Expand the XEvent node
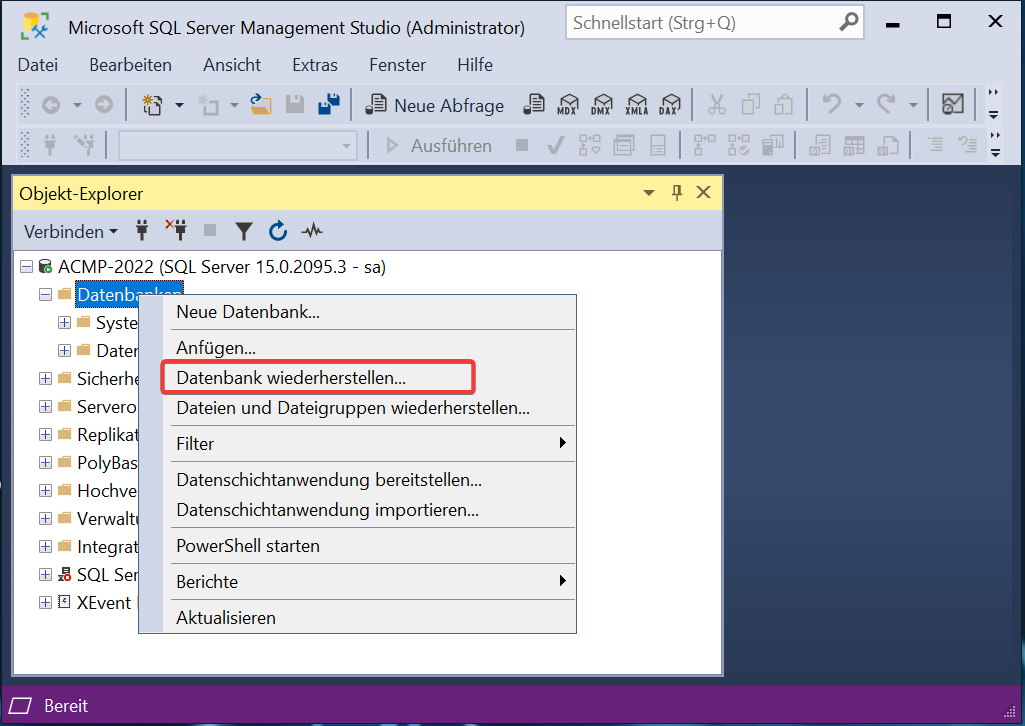Image resolution: width=1025 pixels, height=726 pixels. [x=45, y=602]
